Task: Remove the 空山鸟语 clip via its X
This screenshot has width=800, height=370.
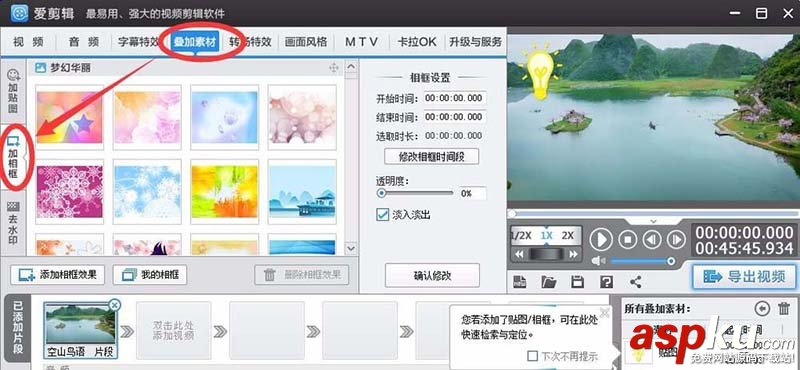Action: coord(115,305)
